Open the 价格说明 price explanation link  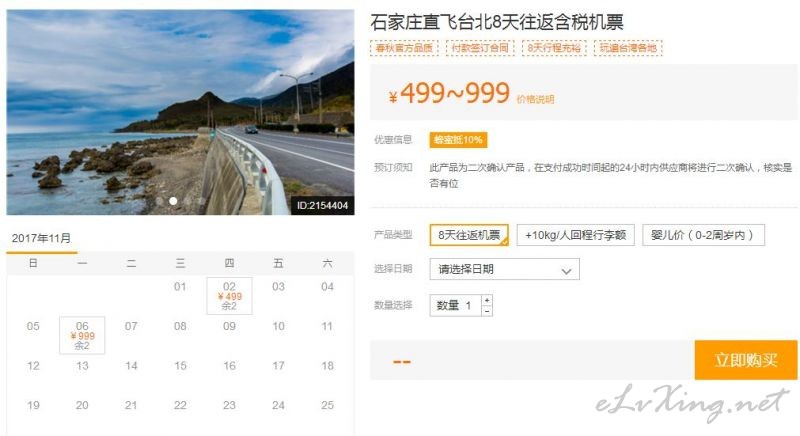(535, 99)
